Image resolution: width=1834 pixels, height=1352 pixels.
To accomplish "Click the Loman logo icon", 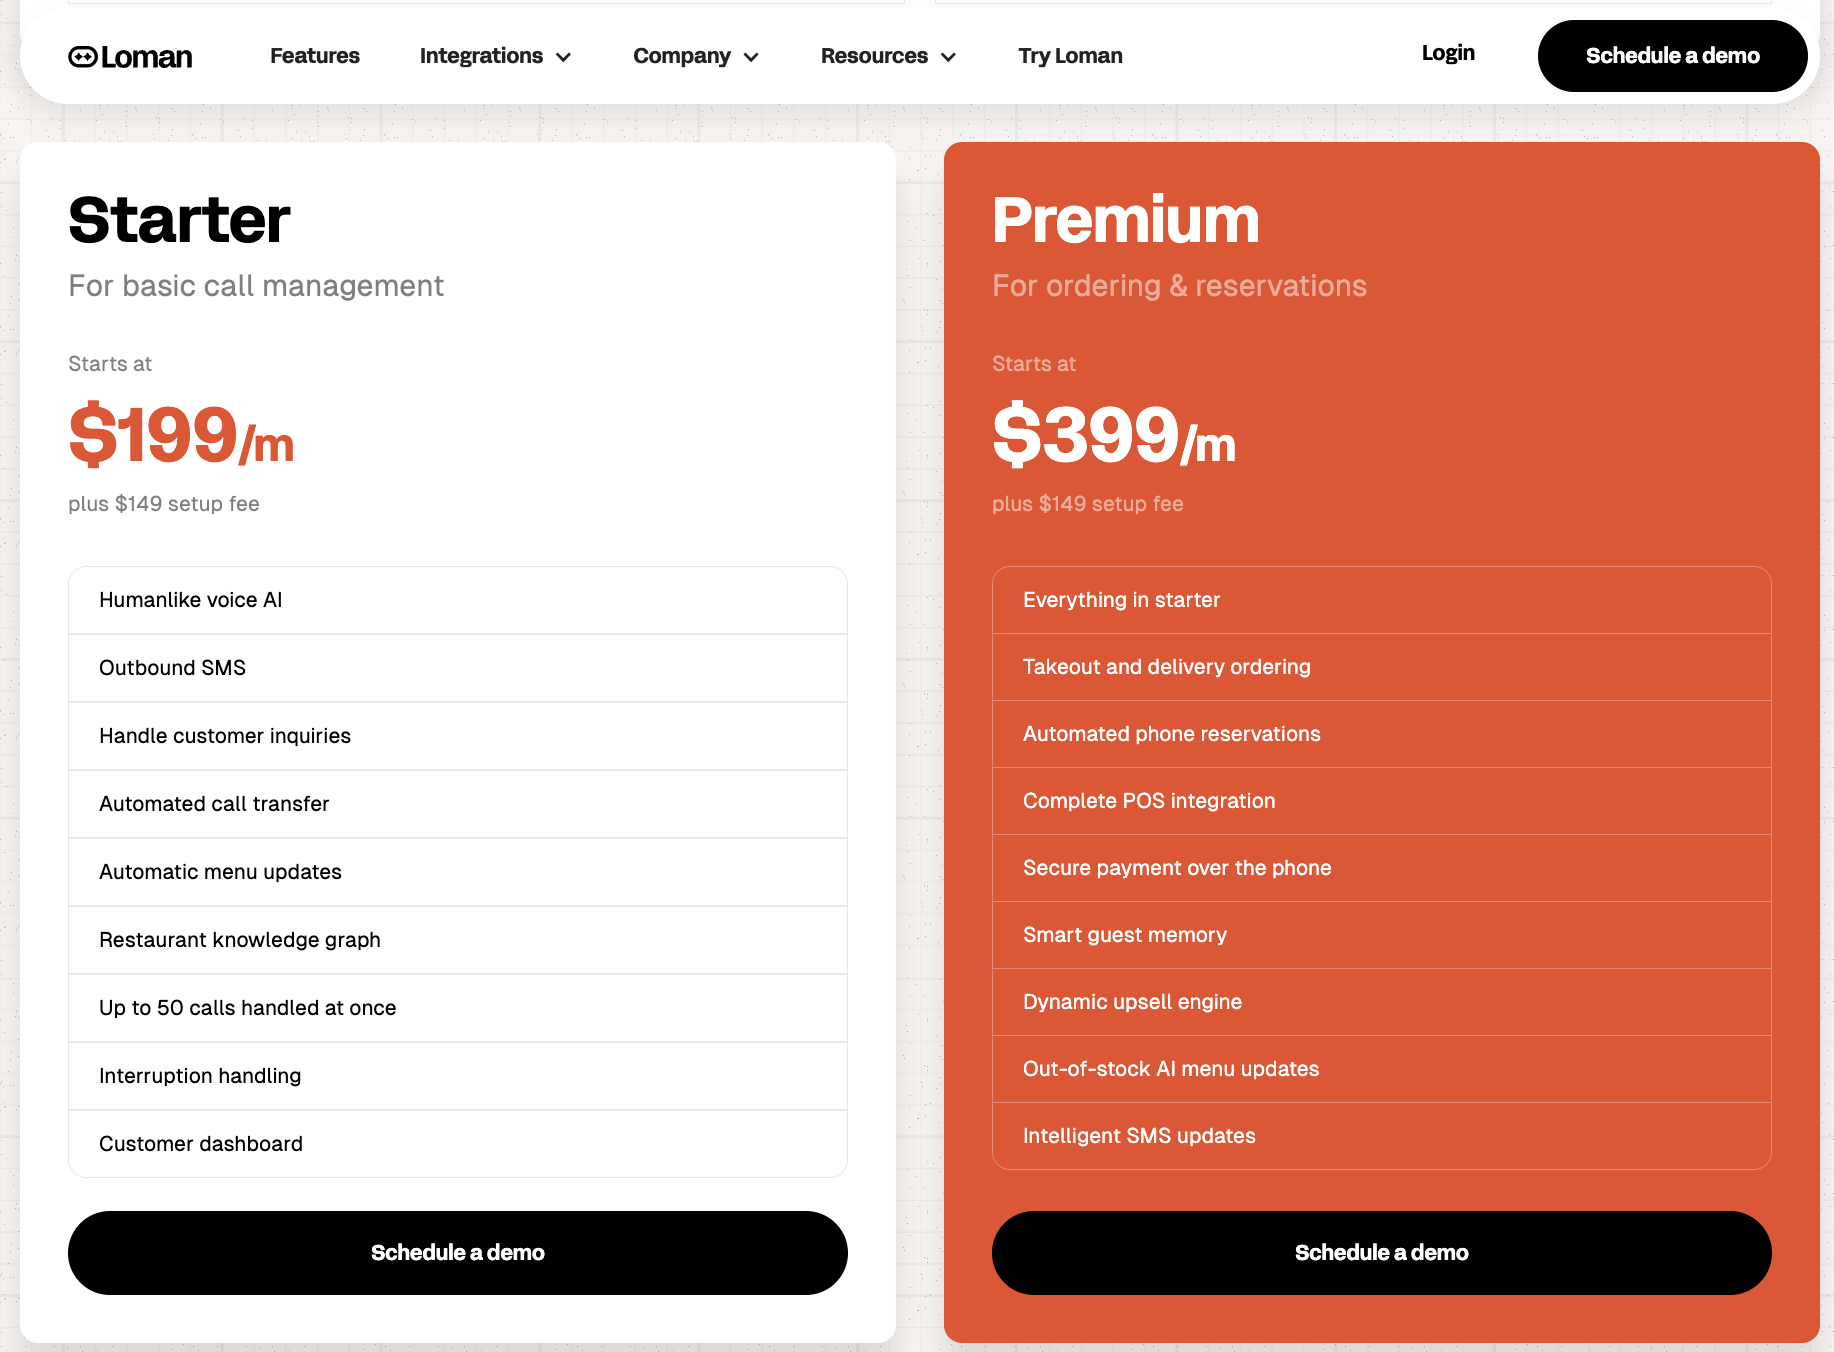I will pyautogui.click(x=83, y=57).
